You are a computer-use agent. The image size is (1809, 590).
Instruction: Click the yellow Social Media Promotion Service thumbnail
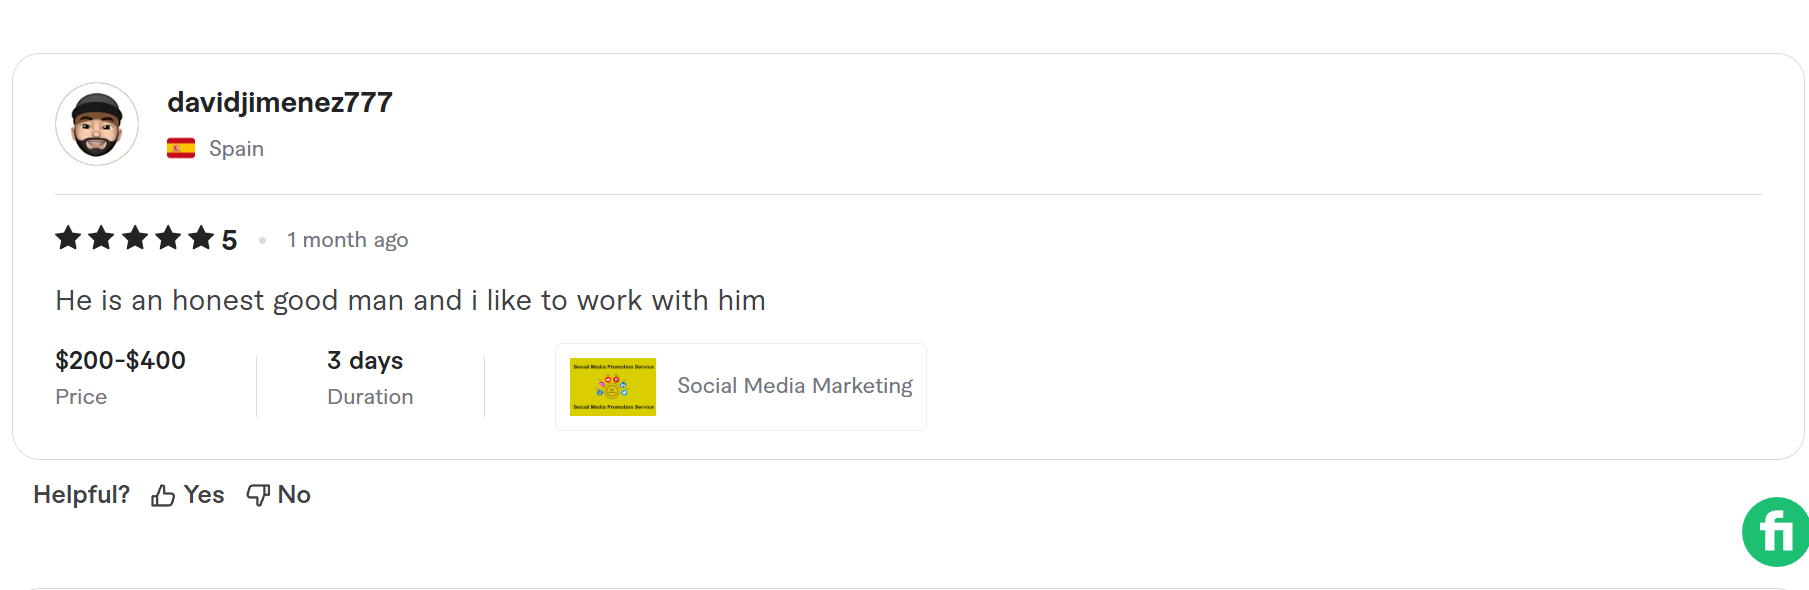pos(613,386)
